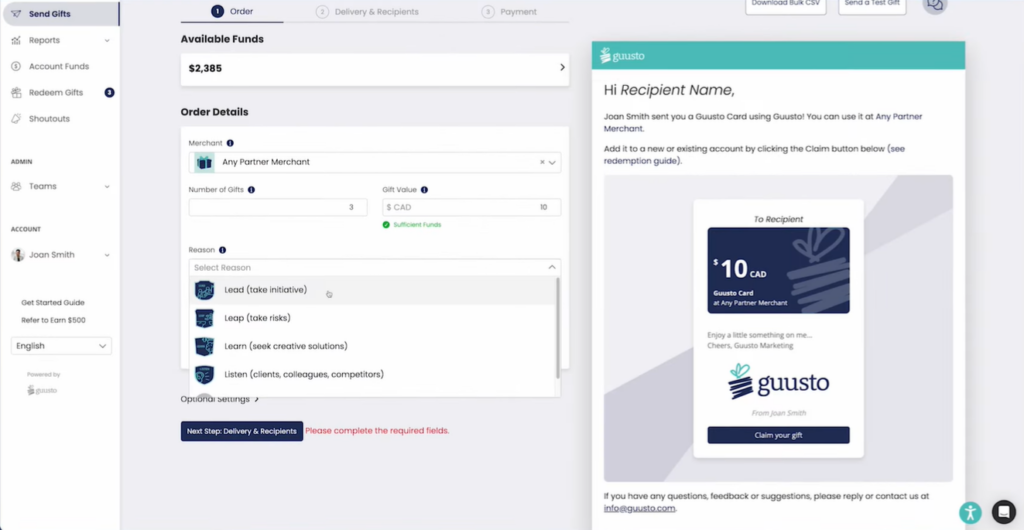Screen dimensions: 1024x530
Task: Click the info icon beside Number of Gifts
Action: coord(251,190)
